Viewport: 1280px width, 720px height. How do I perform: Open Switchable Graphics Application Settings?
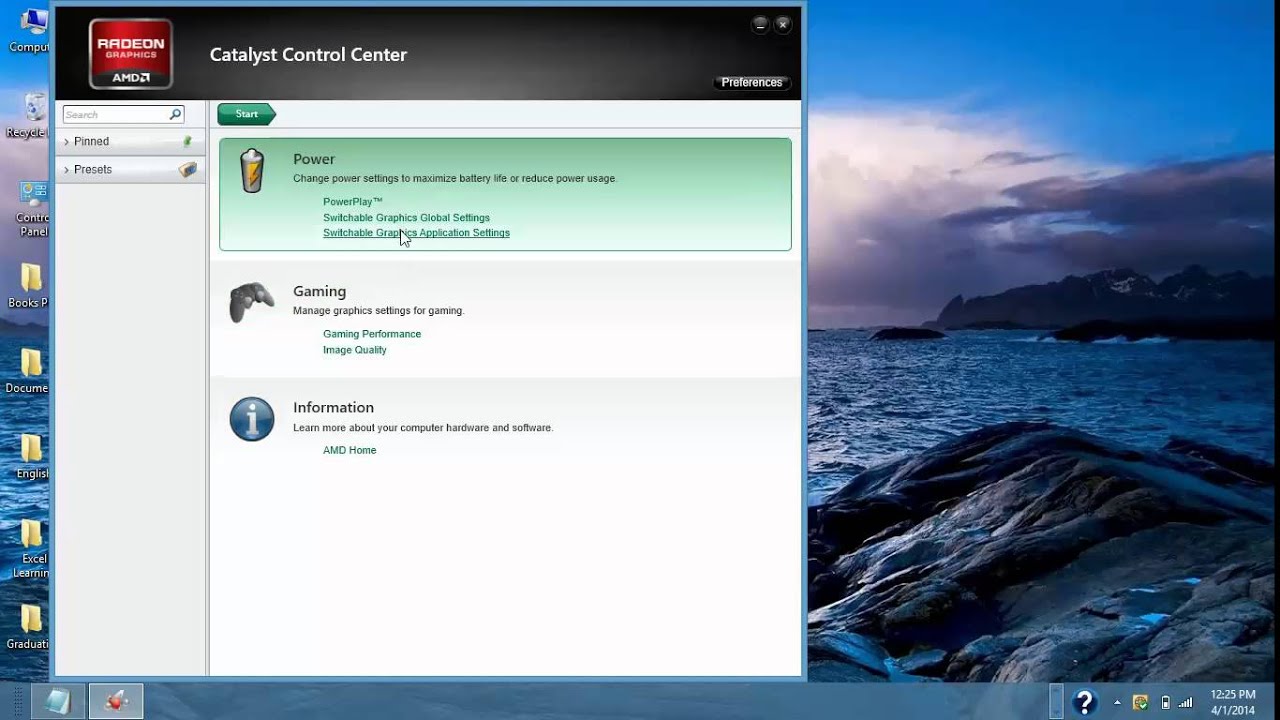(x=416, y=233)
